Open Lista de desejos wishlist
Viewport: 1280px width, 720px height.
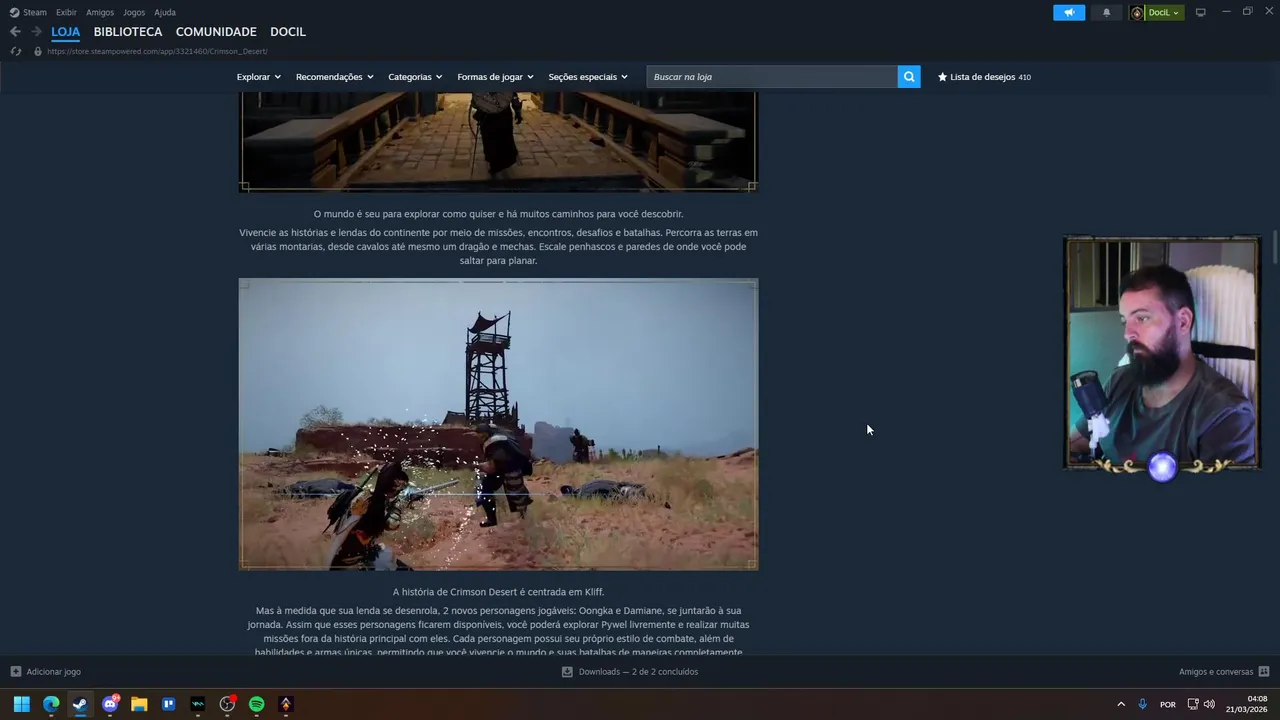coord(984,77)
